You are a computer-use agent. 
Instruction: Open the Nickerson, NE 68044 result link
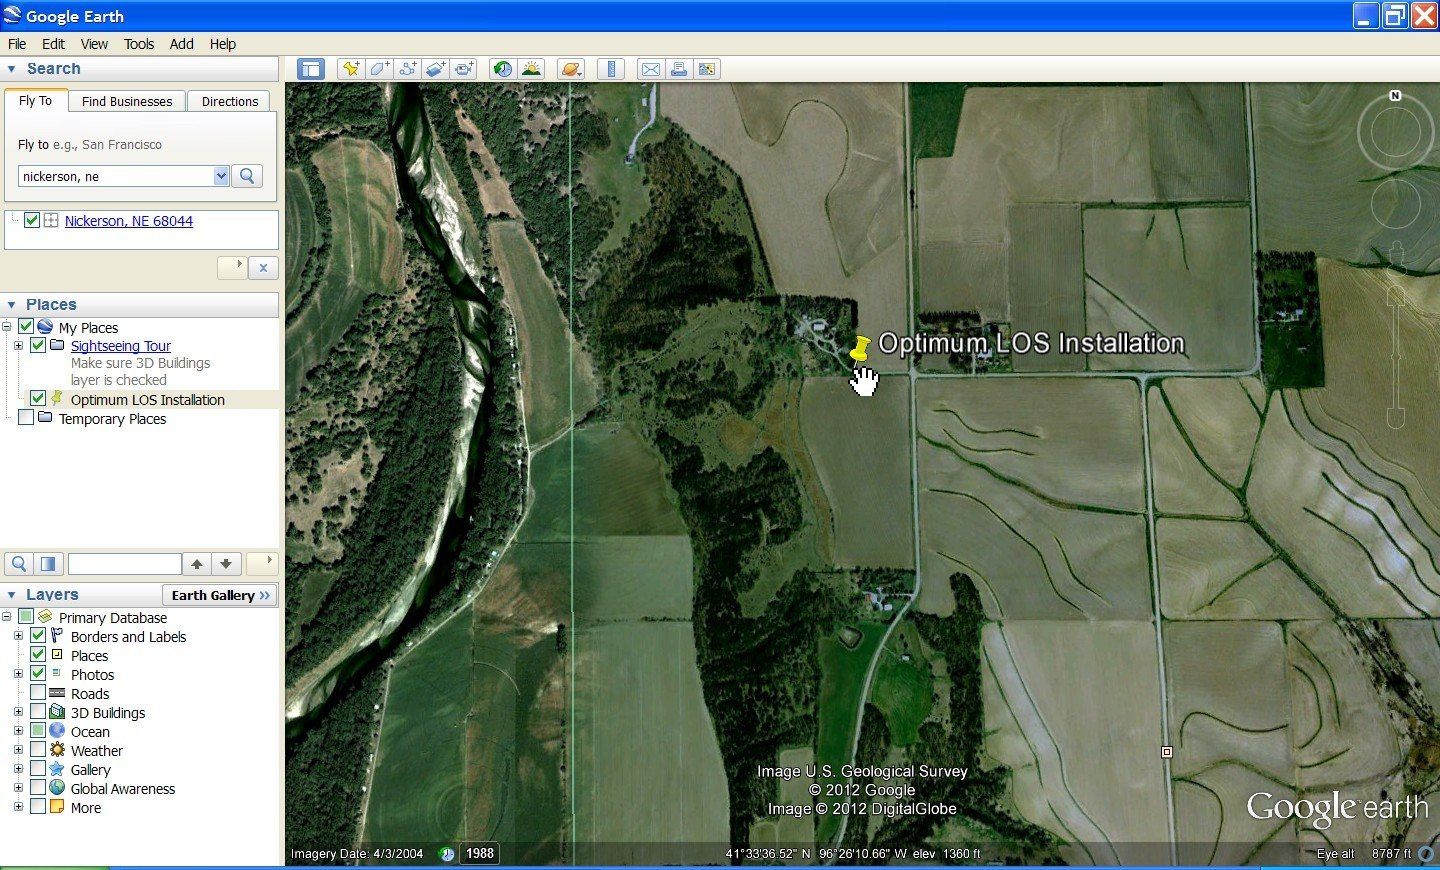(x=129, y=221)
